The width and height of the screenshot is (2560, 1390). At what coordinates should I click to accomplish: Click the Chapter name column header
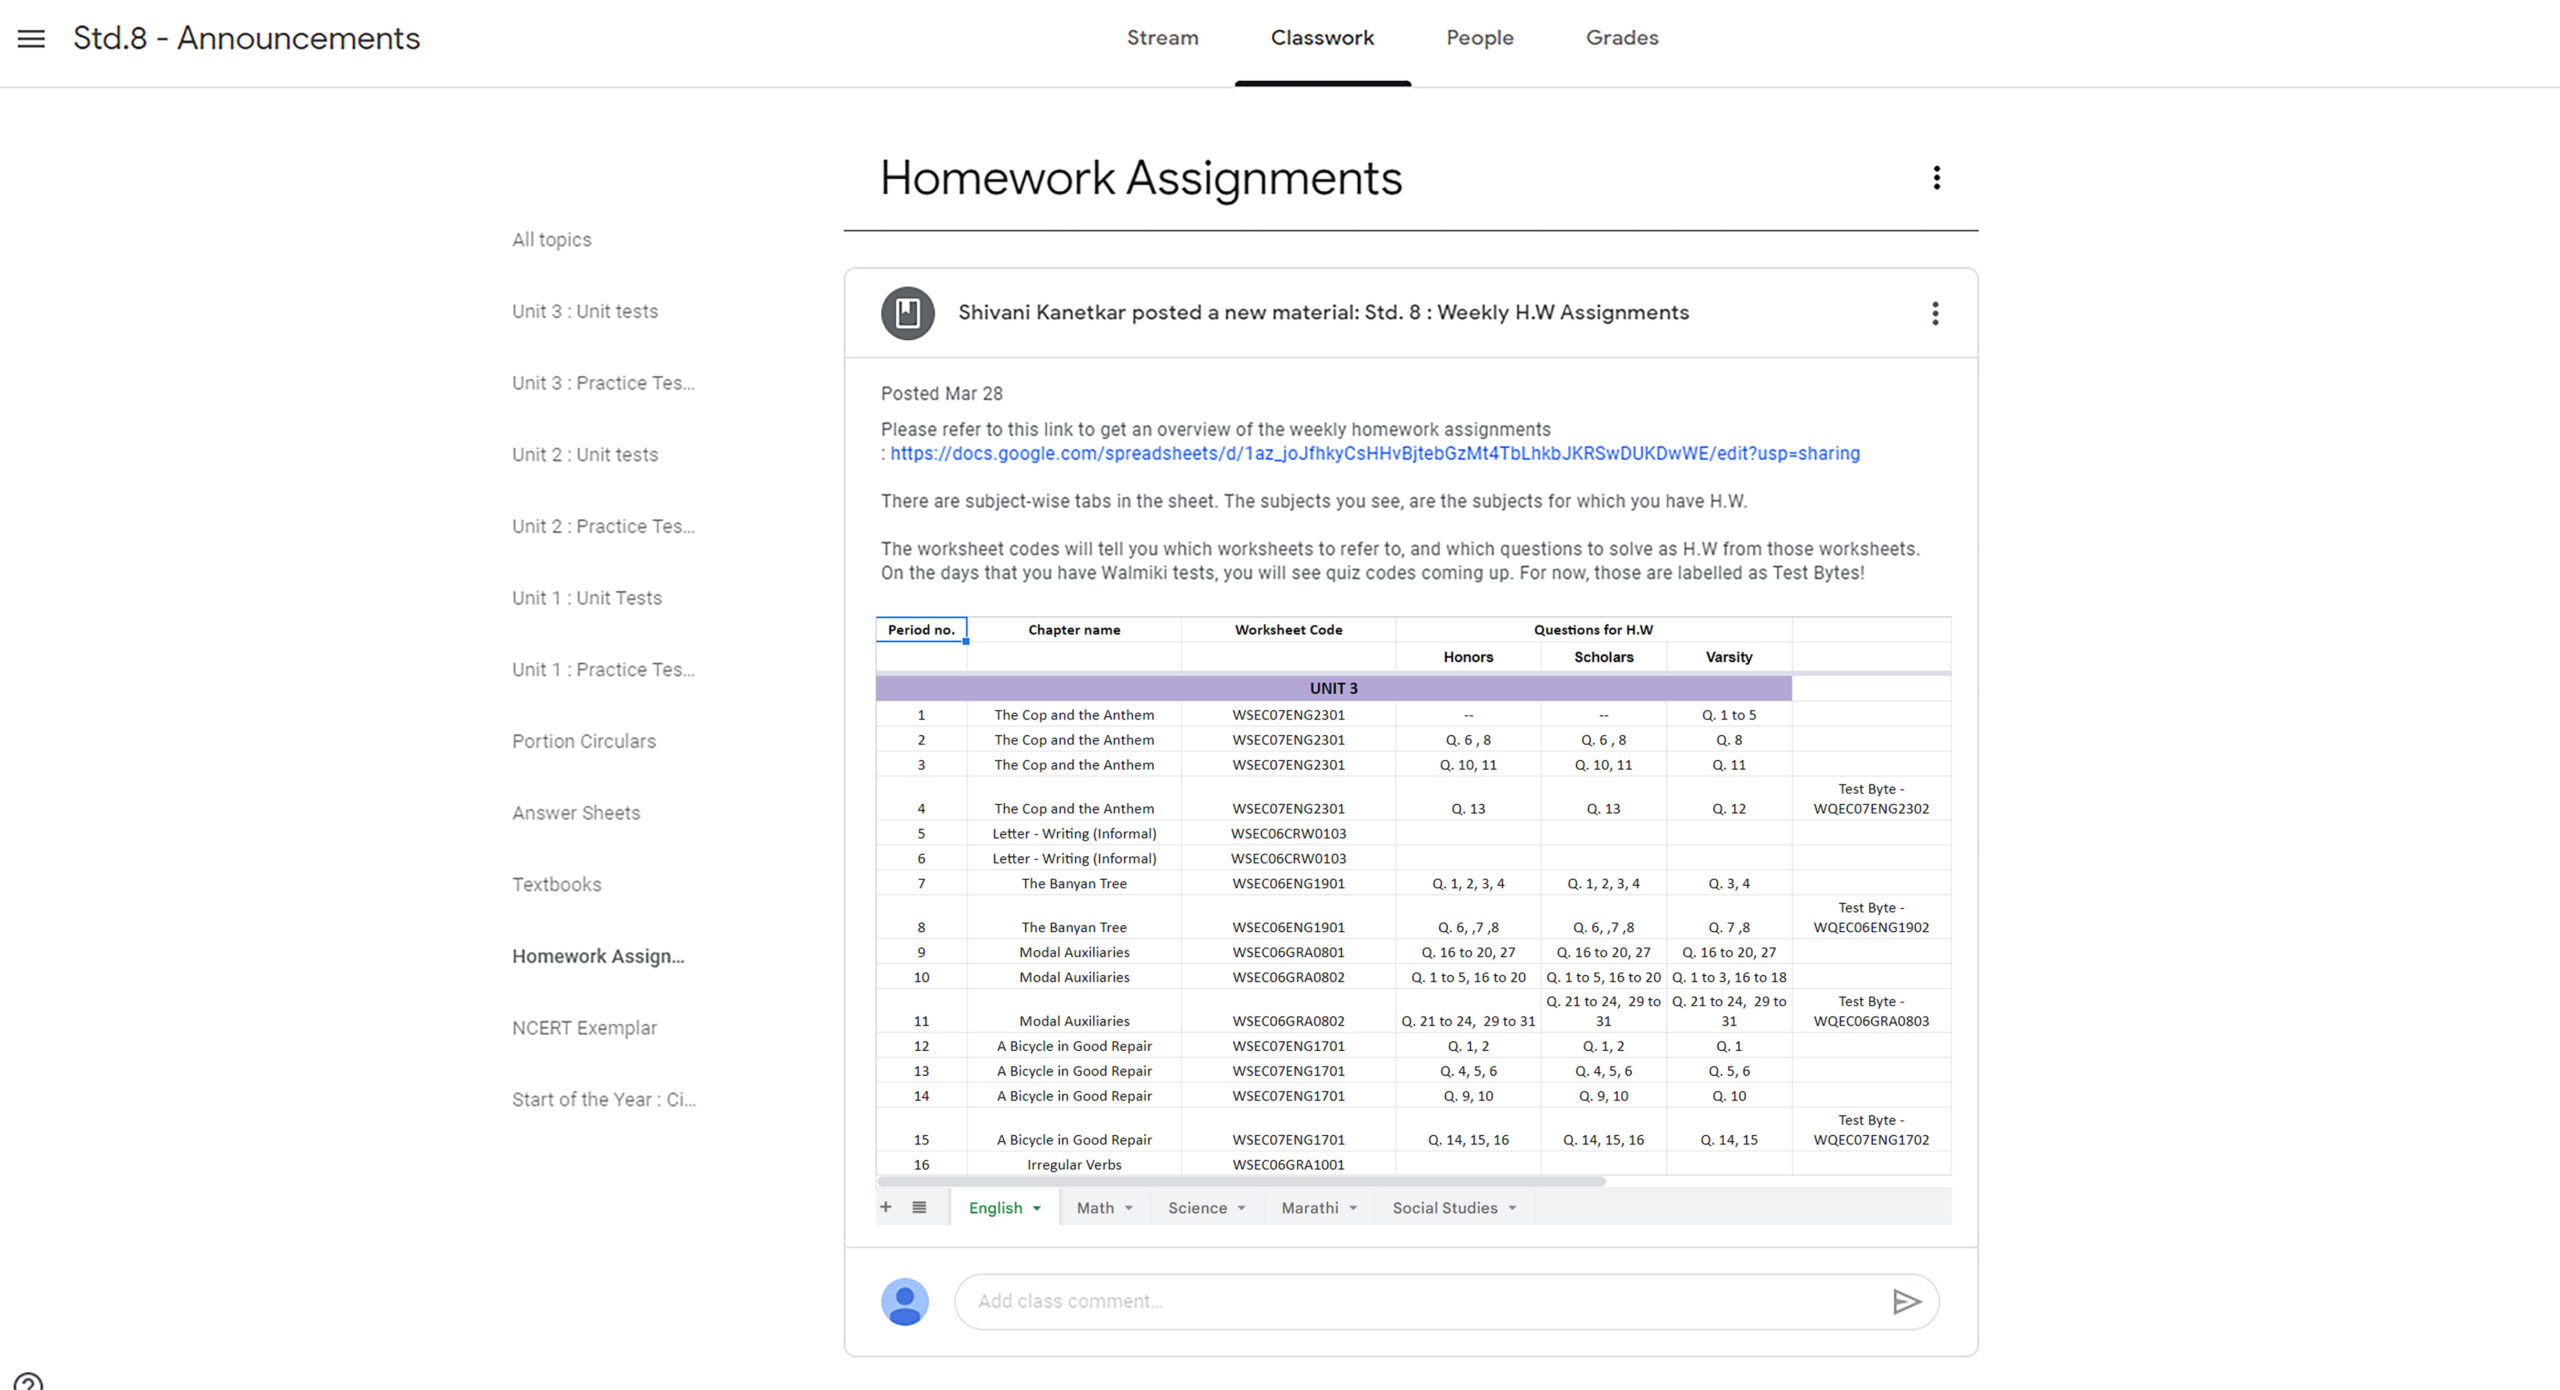click(x=1074, y=630)
